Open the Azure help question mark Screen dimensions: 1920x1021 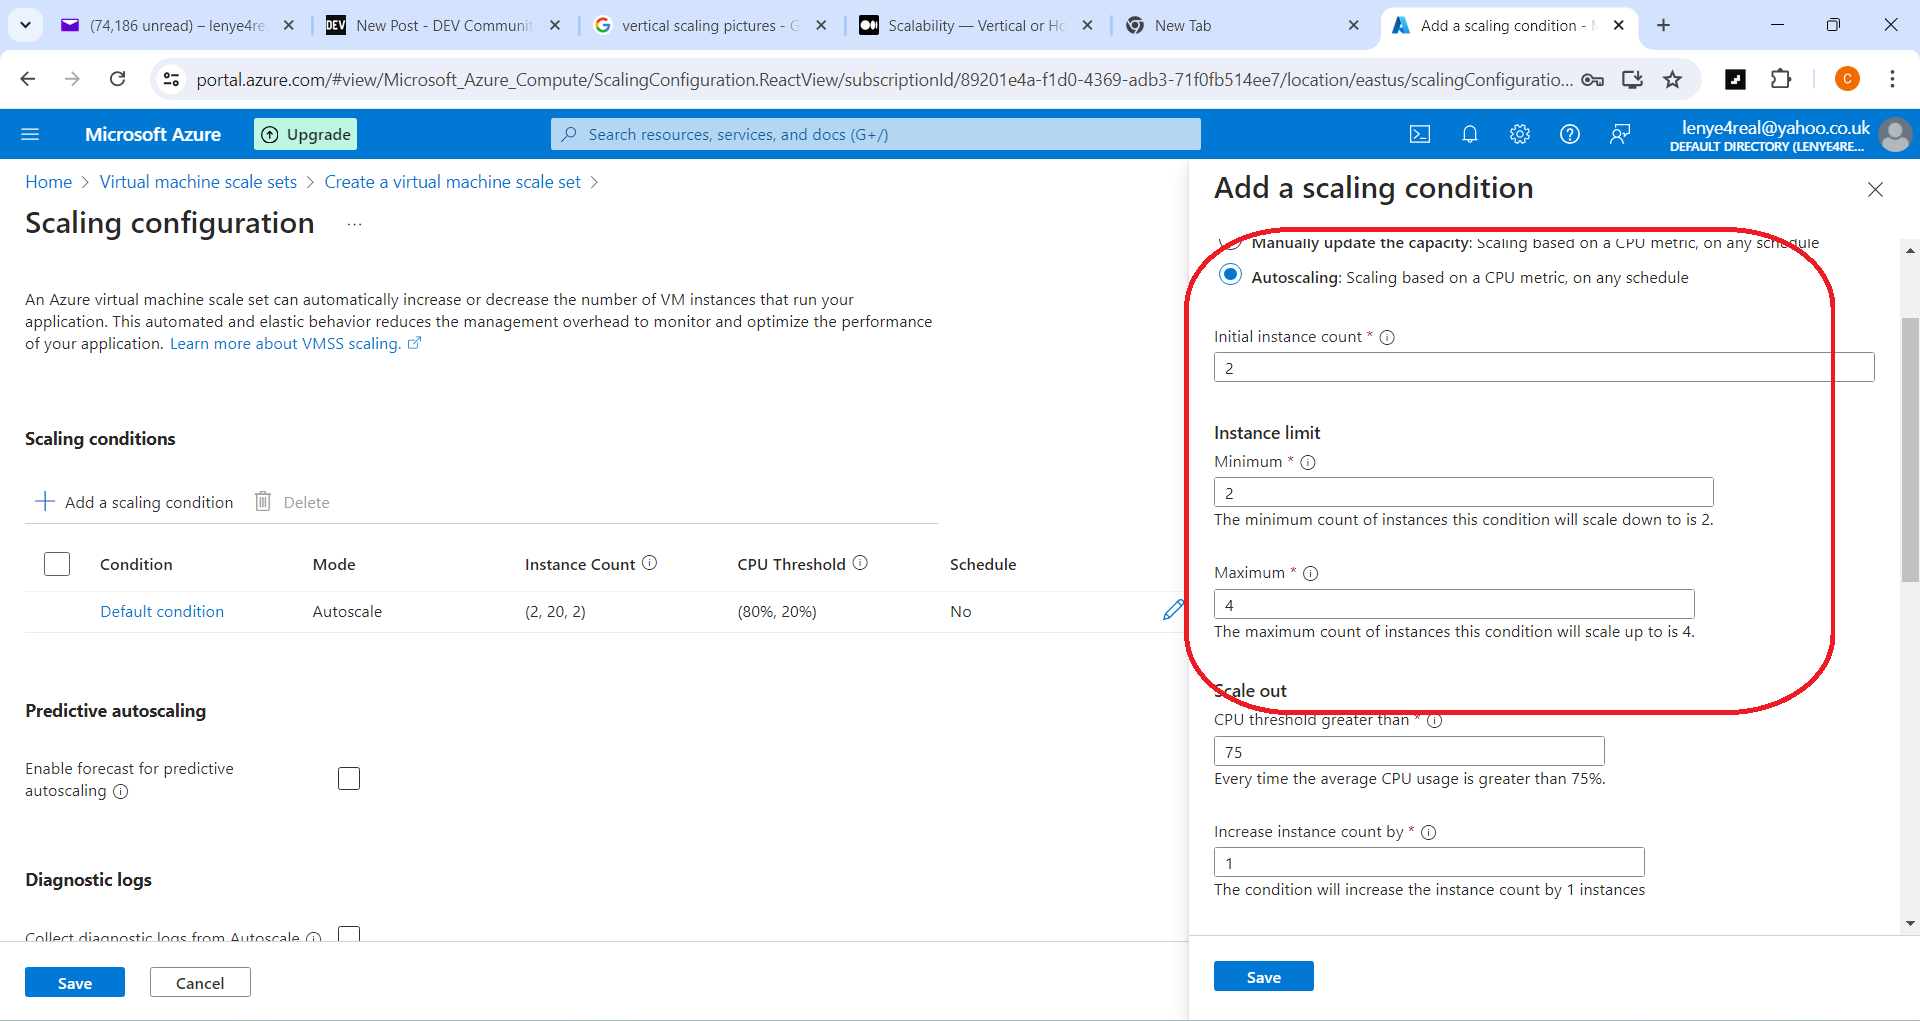[1570, 134]
